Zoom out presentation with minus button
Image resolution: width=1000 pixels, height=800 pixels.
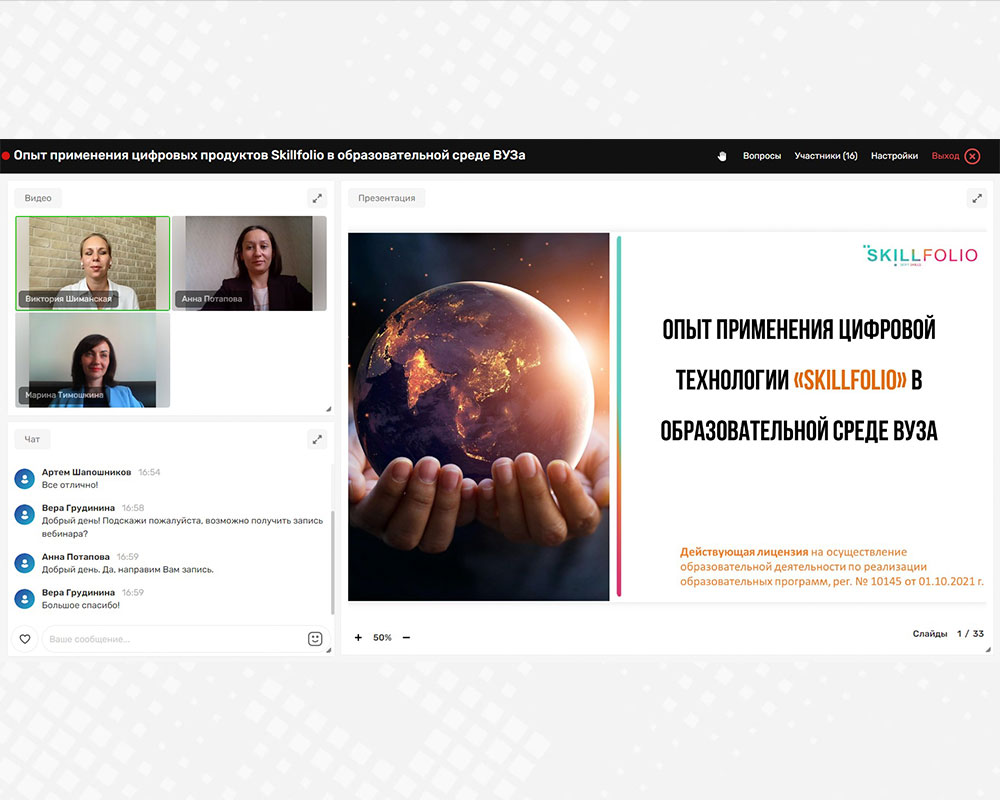pos(406,637)
